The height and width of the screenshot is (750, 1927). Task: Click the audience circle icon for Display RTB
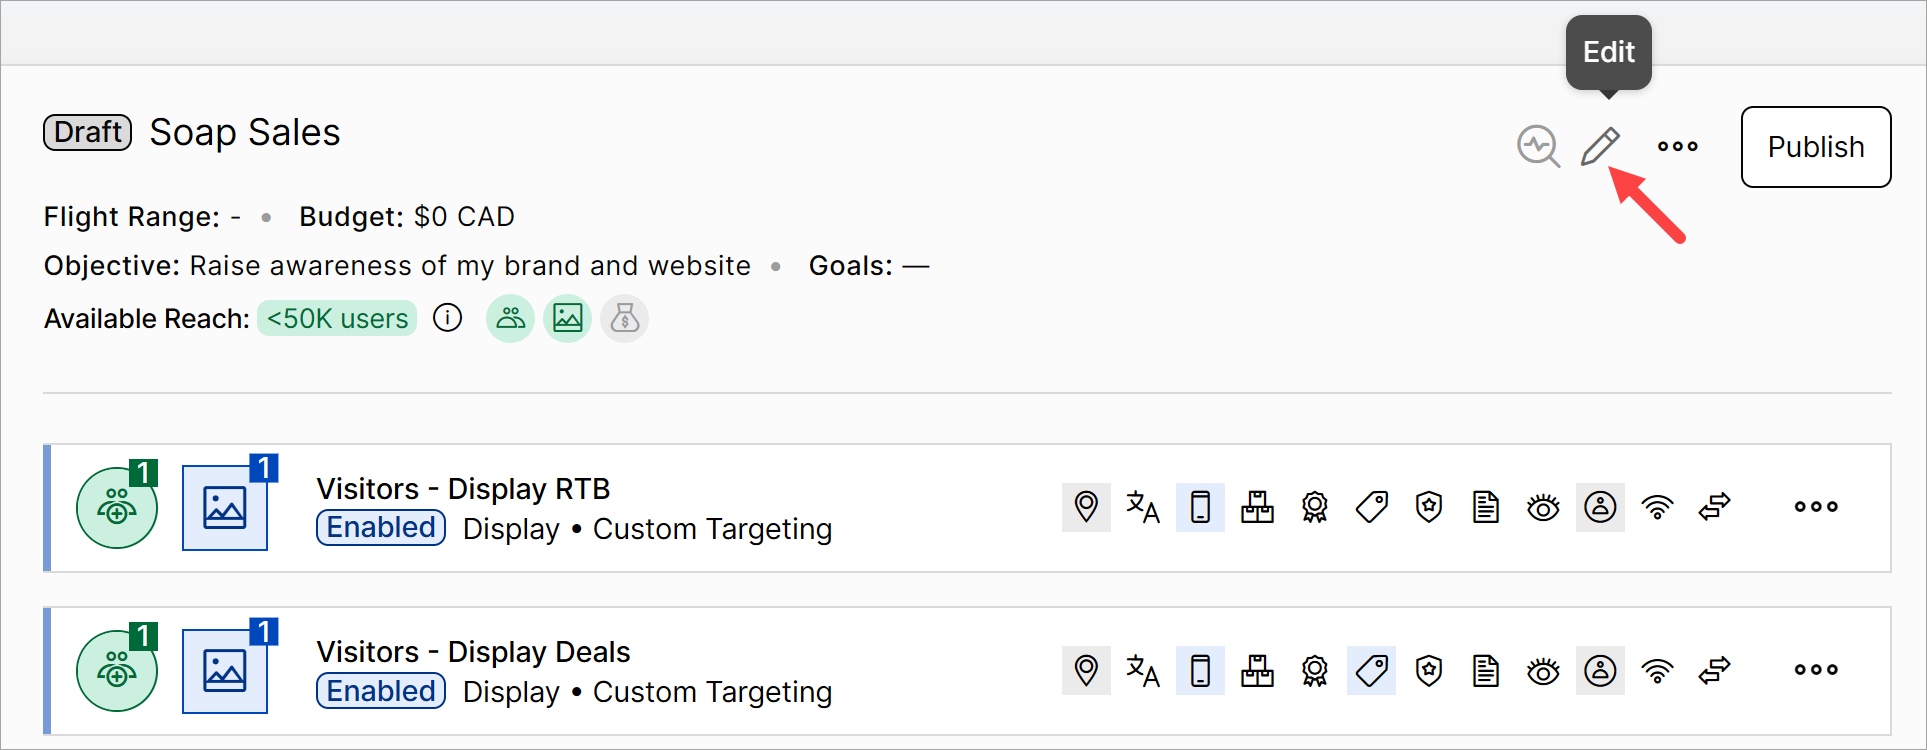[x=117, y=508]
